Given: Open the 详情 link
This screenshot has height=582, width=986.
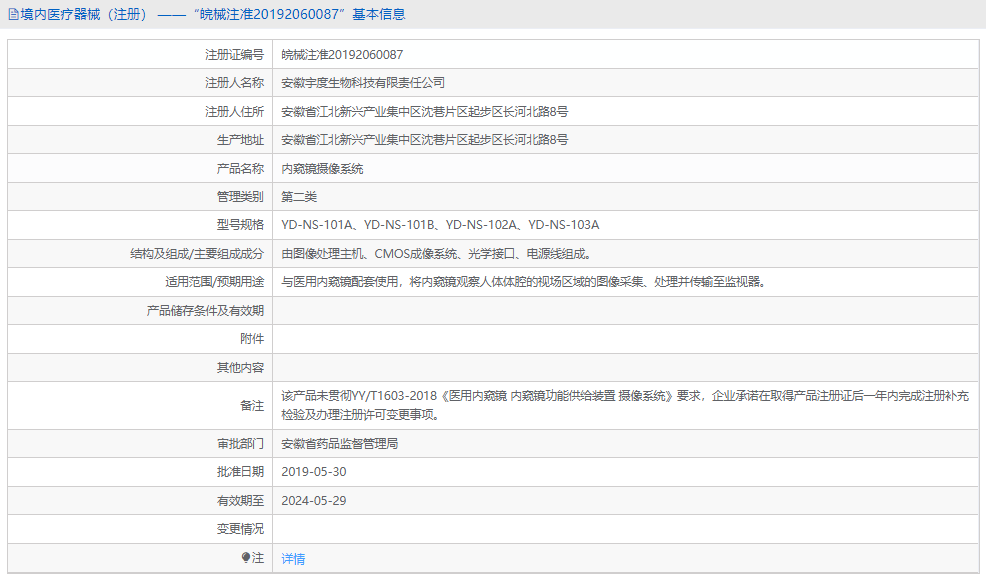Looking at the screenshot, I should click(293, 559).
